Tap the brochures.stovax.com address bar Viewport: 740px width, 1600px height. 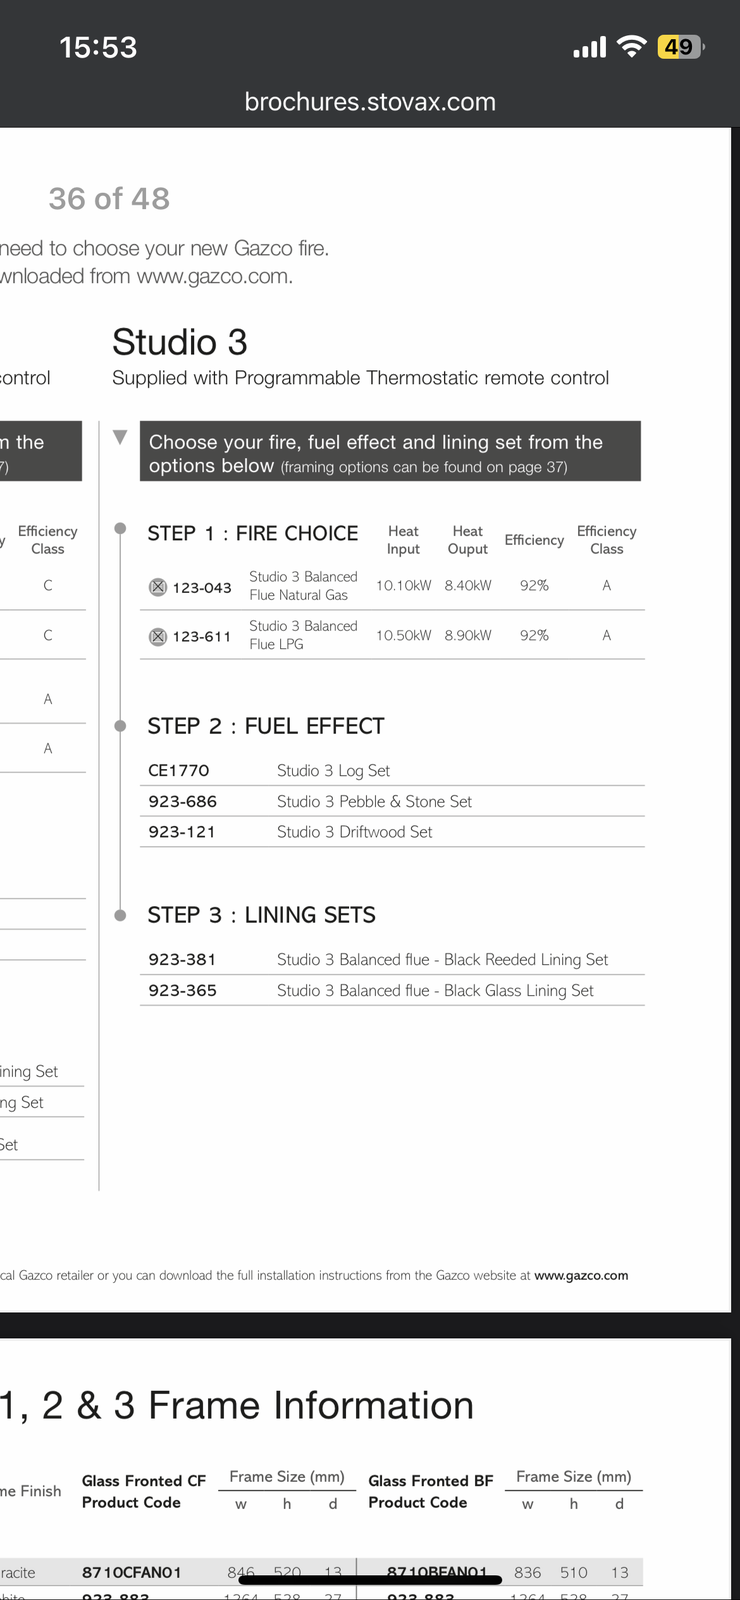[x=370, y=102]
